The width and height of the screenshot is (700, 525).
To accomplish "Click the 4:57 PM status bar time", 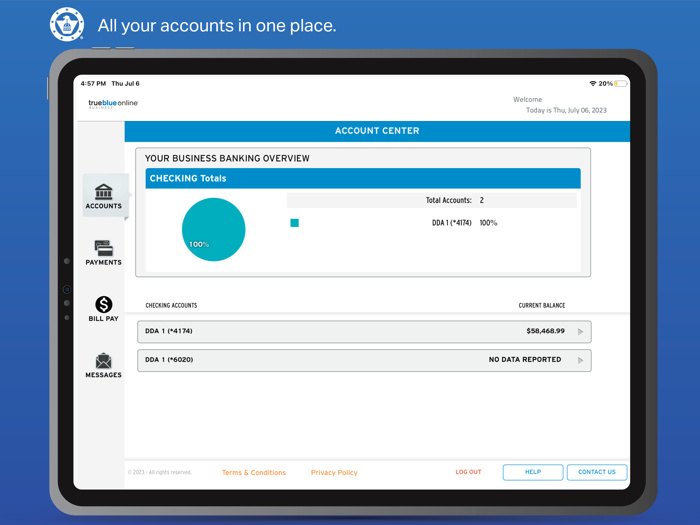I will pos(93,83).
